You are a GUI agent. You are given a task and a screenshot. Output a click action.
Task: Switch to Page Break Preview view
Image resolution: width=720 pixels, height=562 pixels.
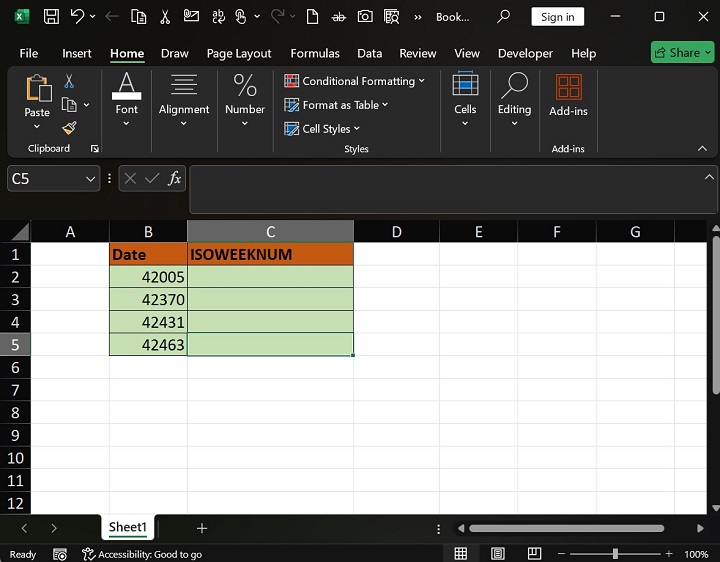534,554
